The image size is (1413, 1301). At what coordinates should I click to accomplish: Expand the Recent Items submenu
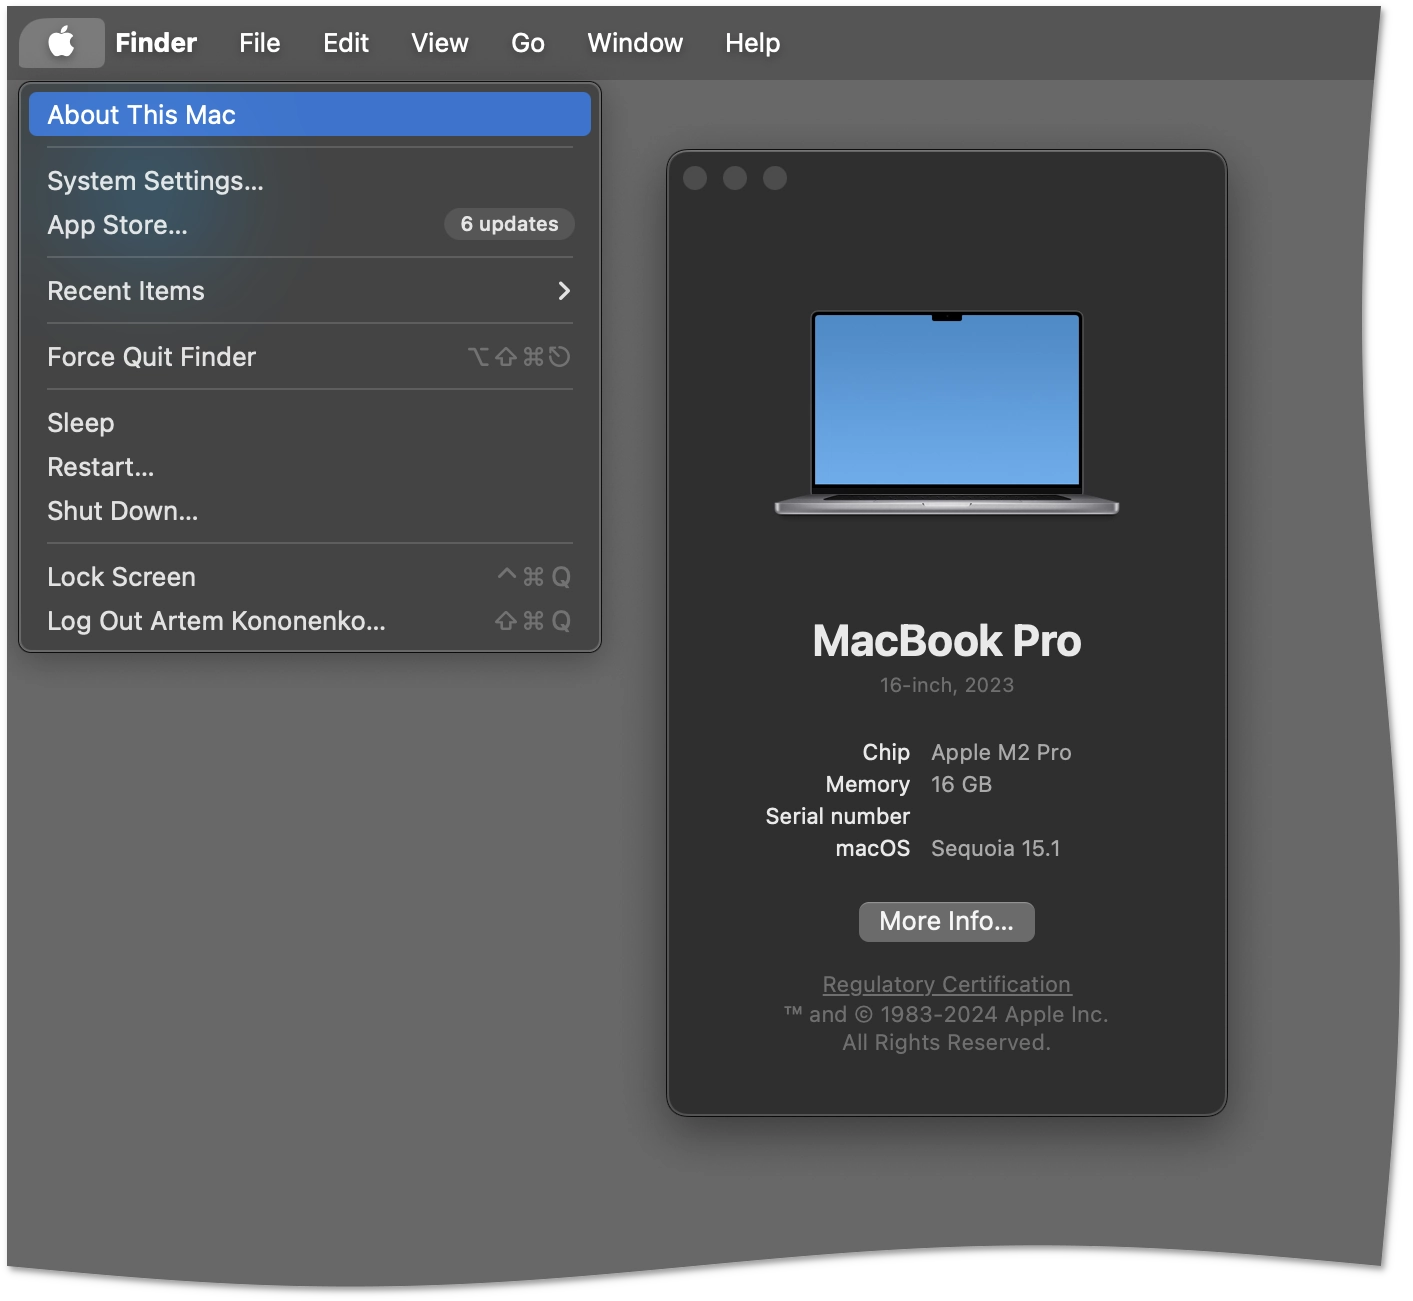[x=310, y=291]
